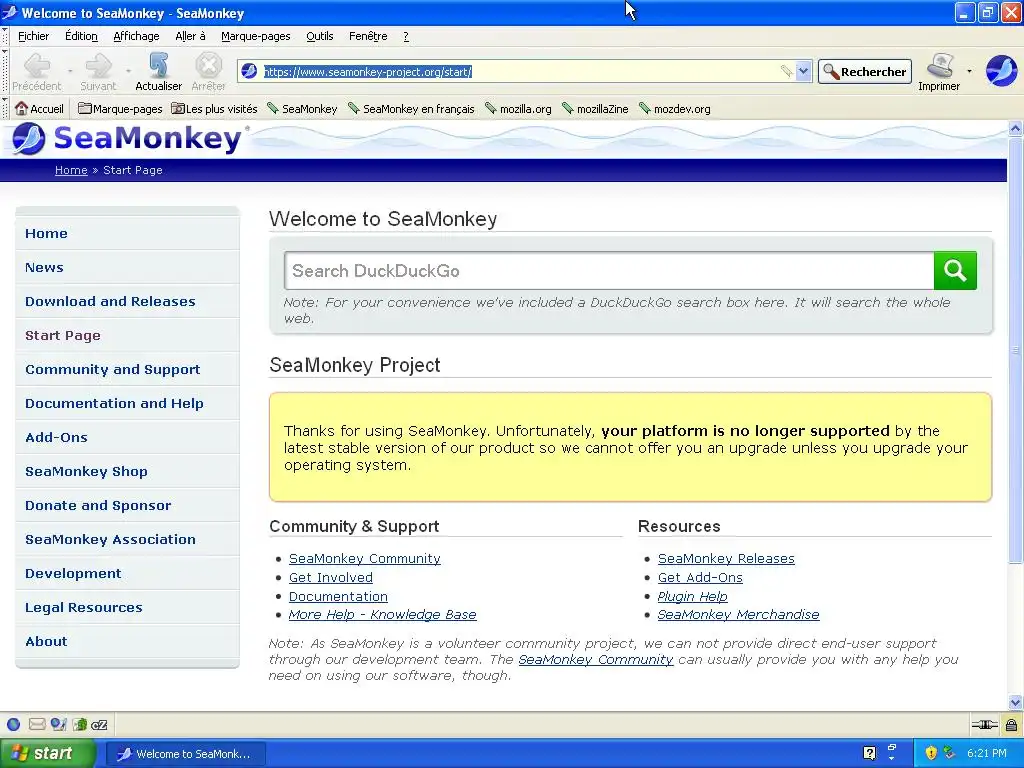Open the SeaMonkey Merchandise link

click(738, 615)
